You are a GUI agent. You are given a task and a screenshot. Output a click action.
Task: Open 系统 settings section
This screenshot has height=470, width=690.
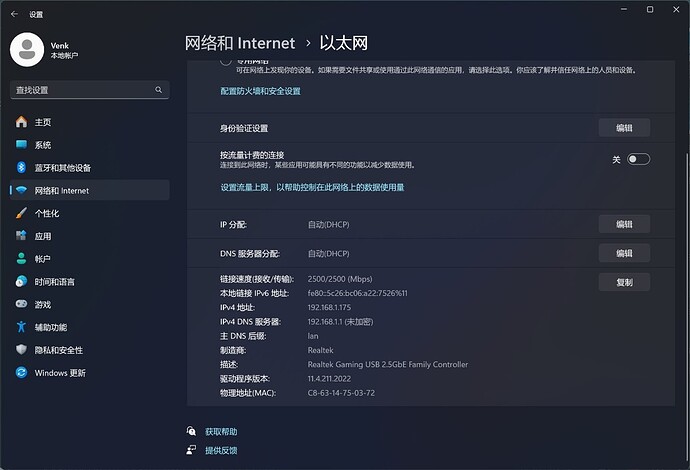pyautogui.click(x=90, y=145)
